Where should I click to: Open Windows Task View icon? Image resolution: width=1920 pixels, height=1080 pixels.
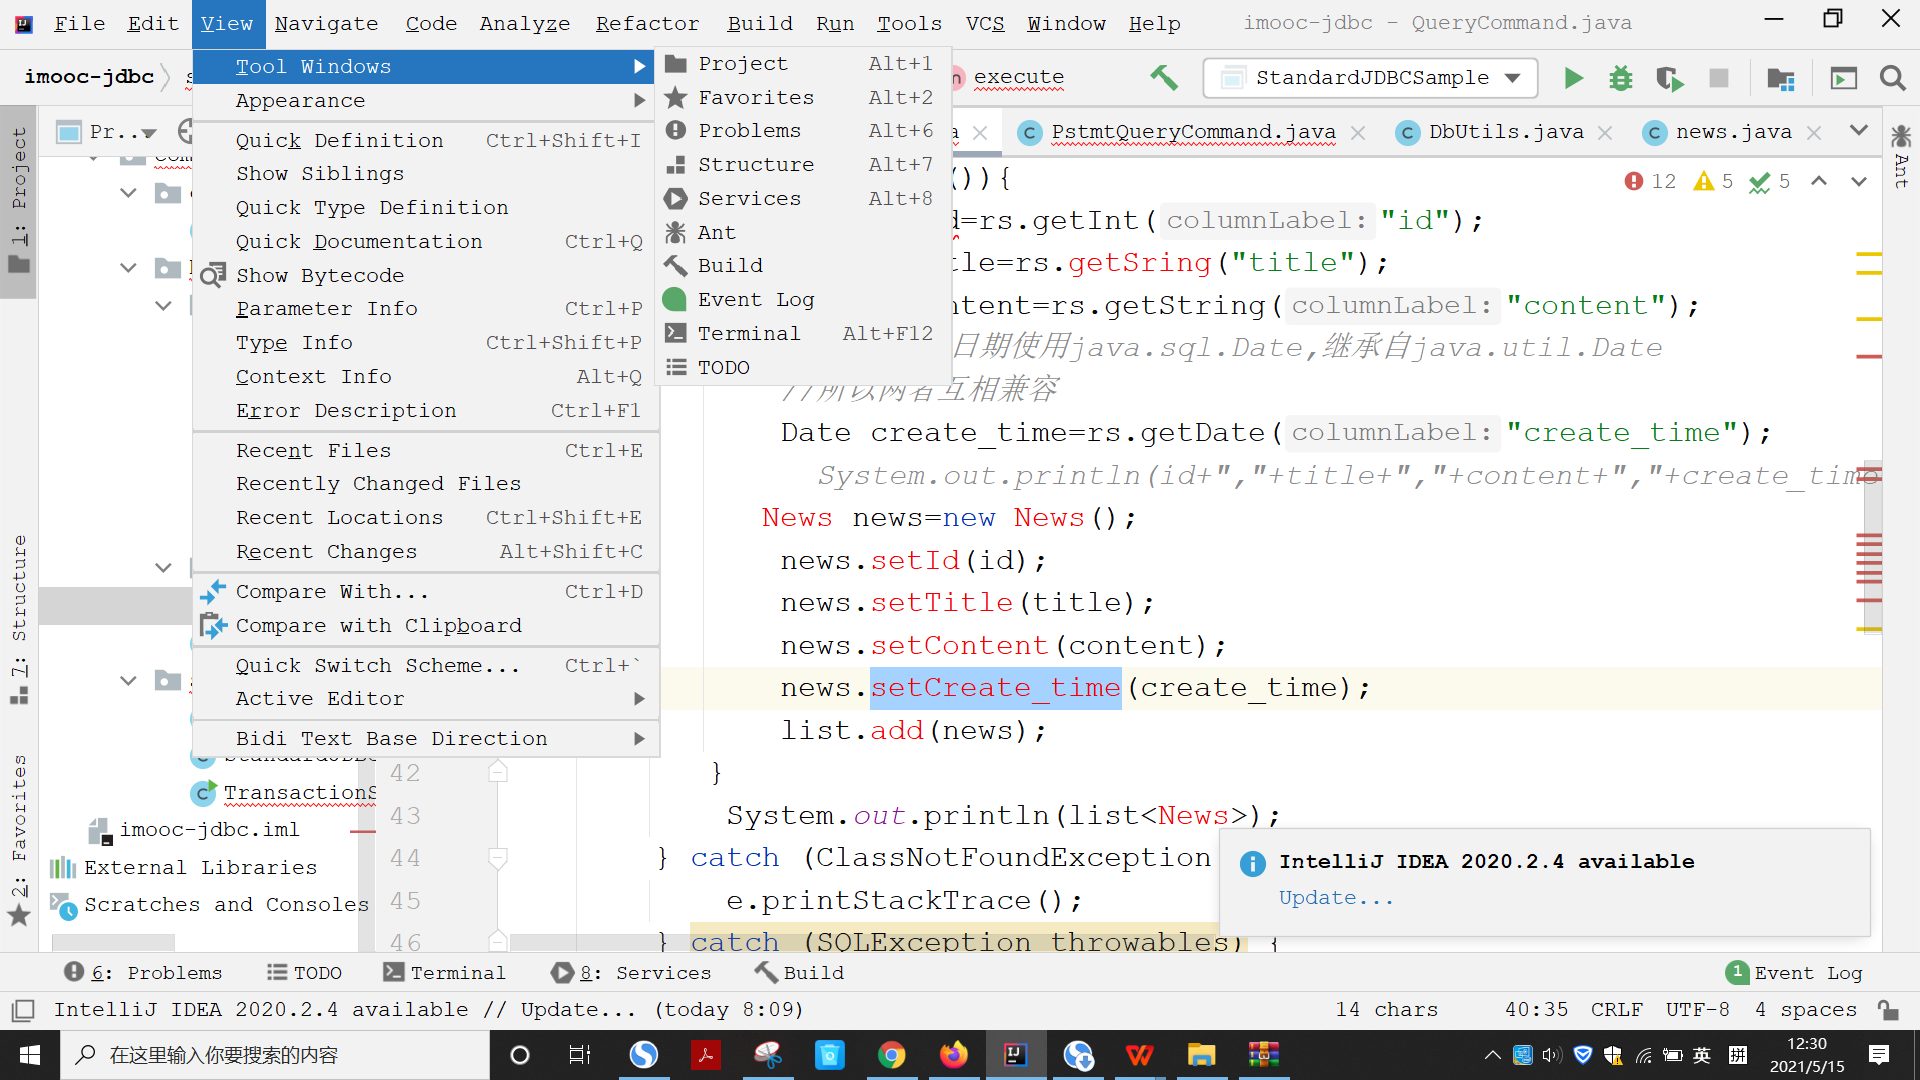[x=580, y=1055]
